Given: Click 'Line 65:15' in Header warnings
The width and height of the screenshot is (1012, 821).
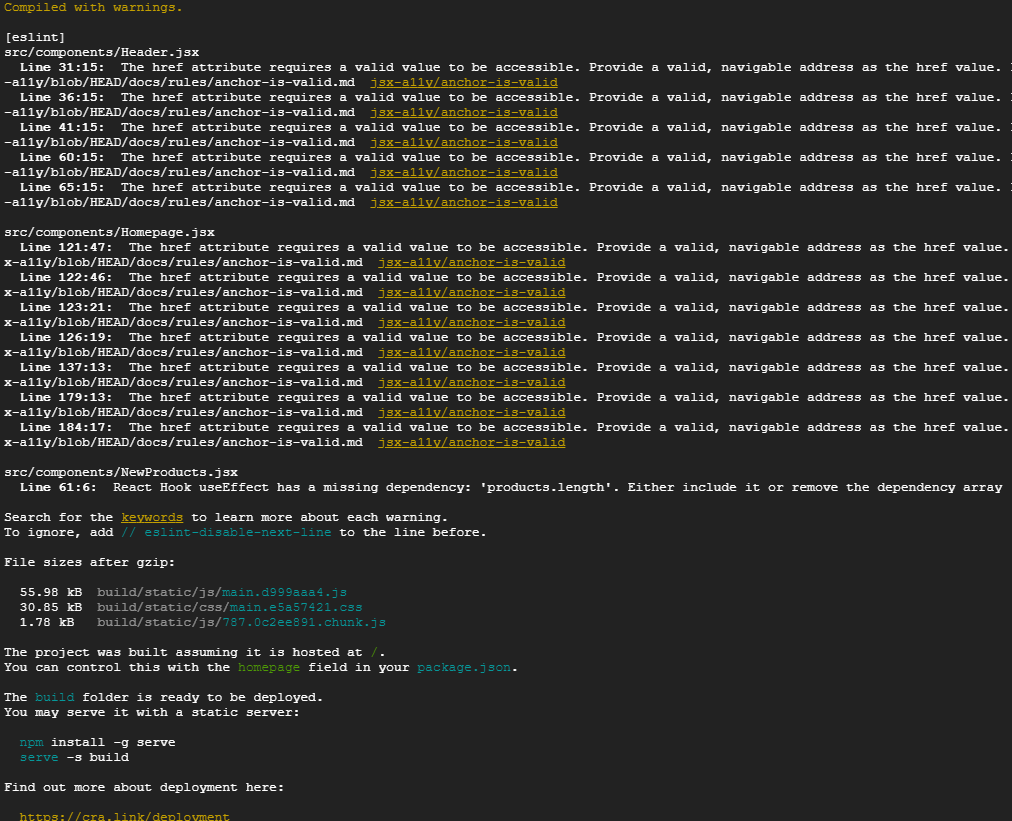Looking at the screenshot, I should pos(62,188).
